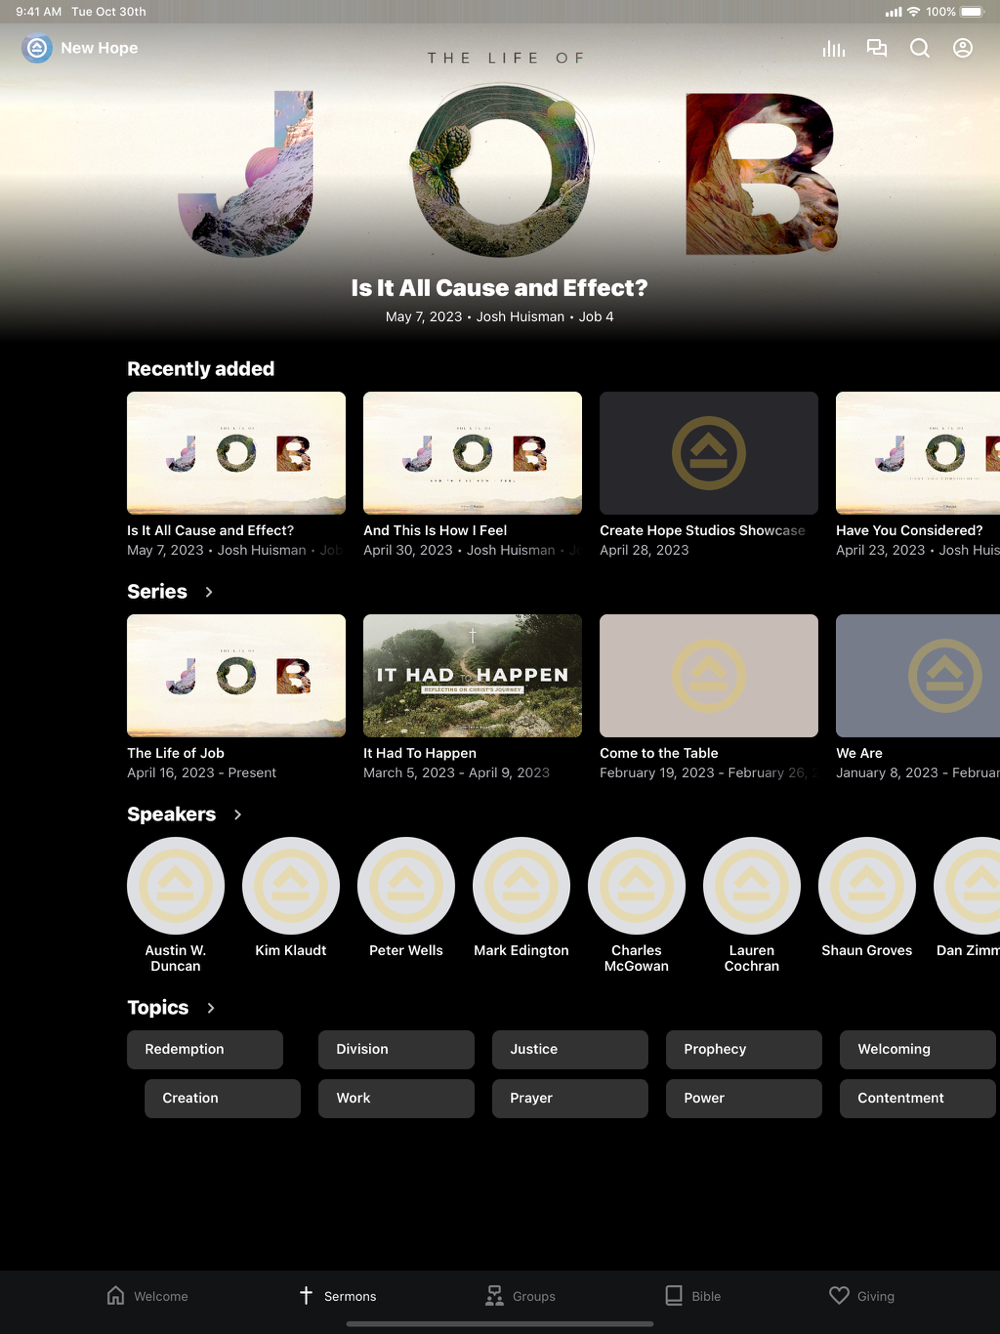The width and height of the screenshot is (1000, 1334).
Task: Choose the Justice topic
Action: (x=570, y=1049)
